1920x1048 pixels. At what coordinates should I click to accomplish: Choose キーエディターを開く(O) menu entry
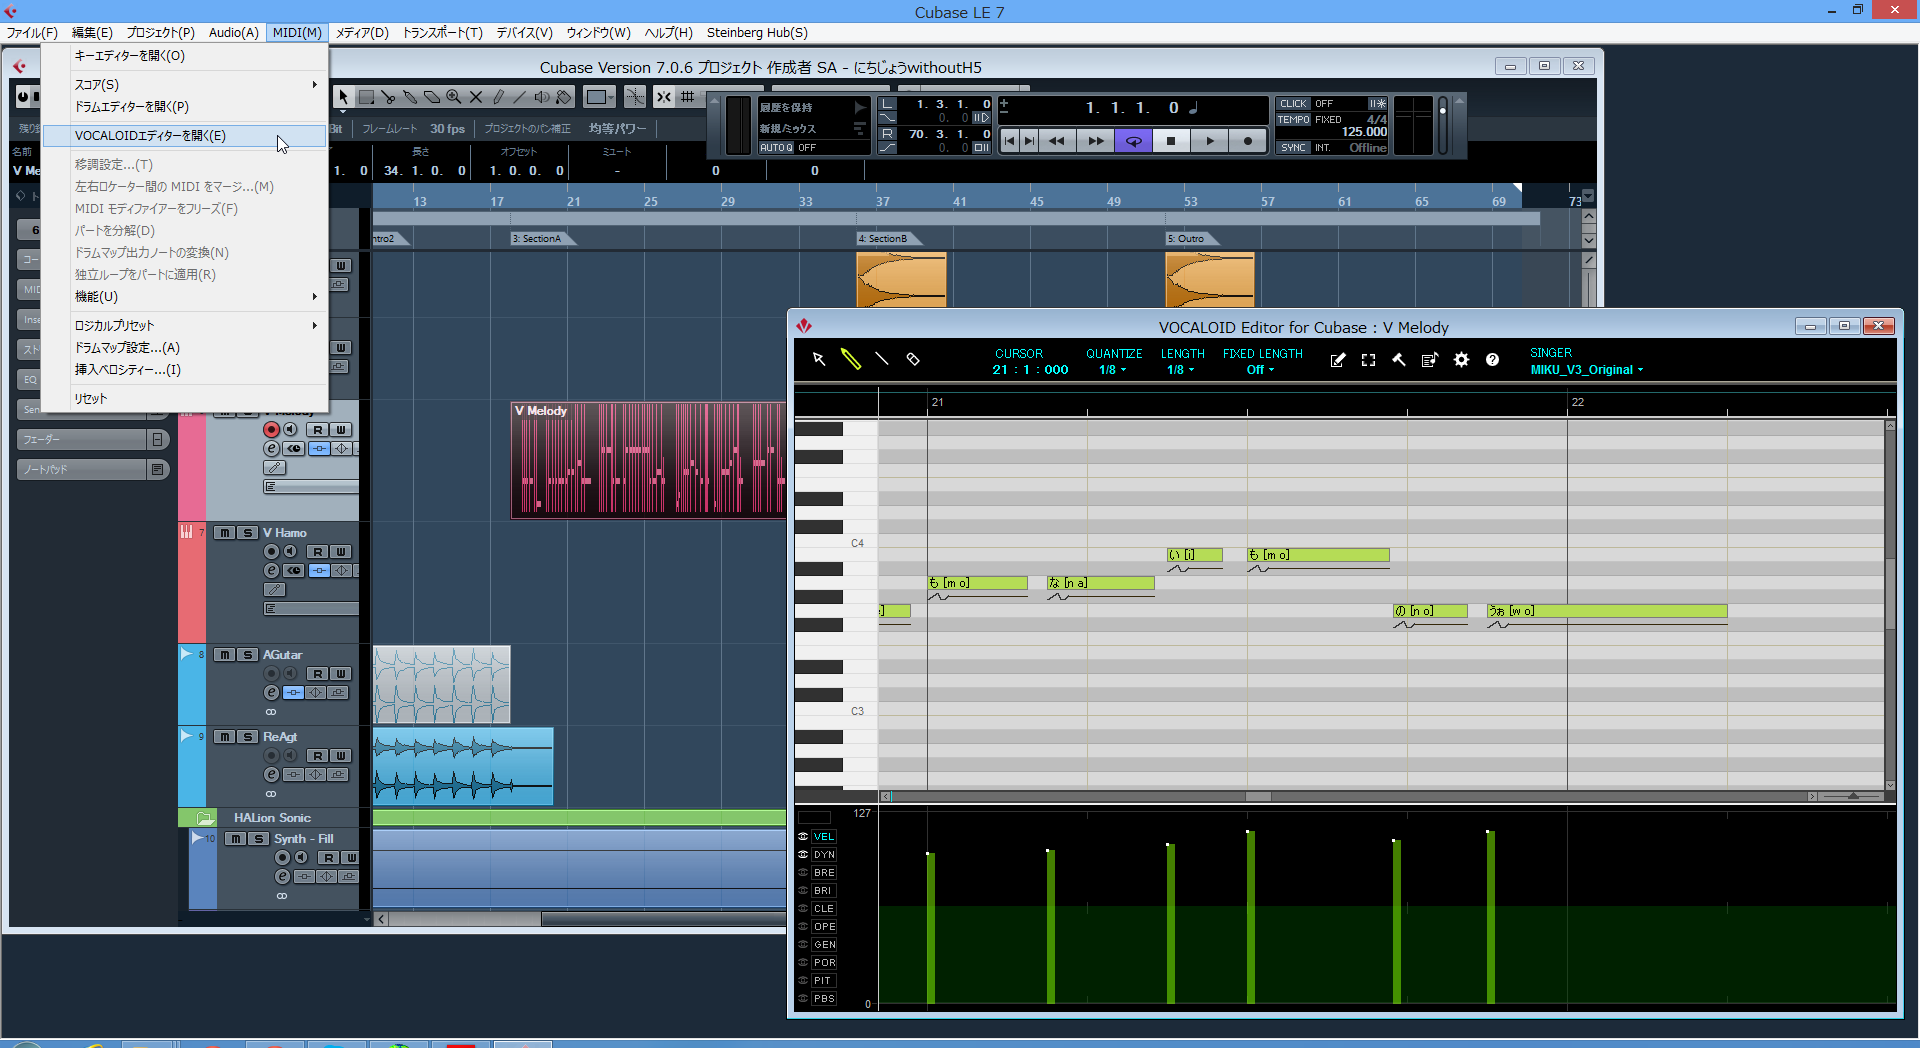(x=185, y=56)
